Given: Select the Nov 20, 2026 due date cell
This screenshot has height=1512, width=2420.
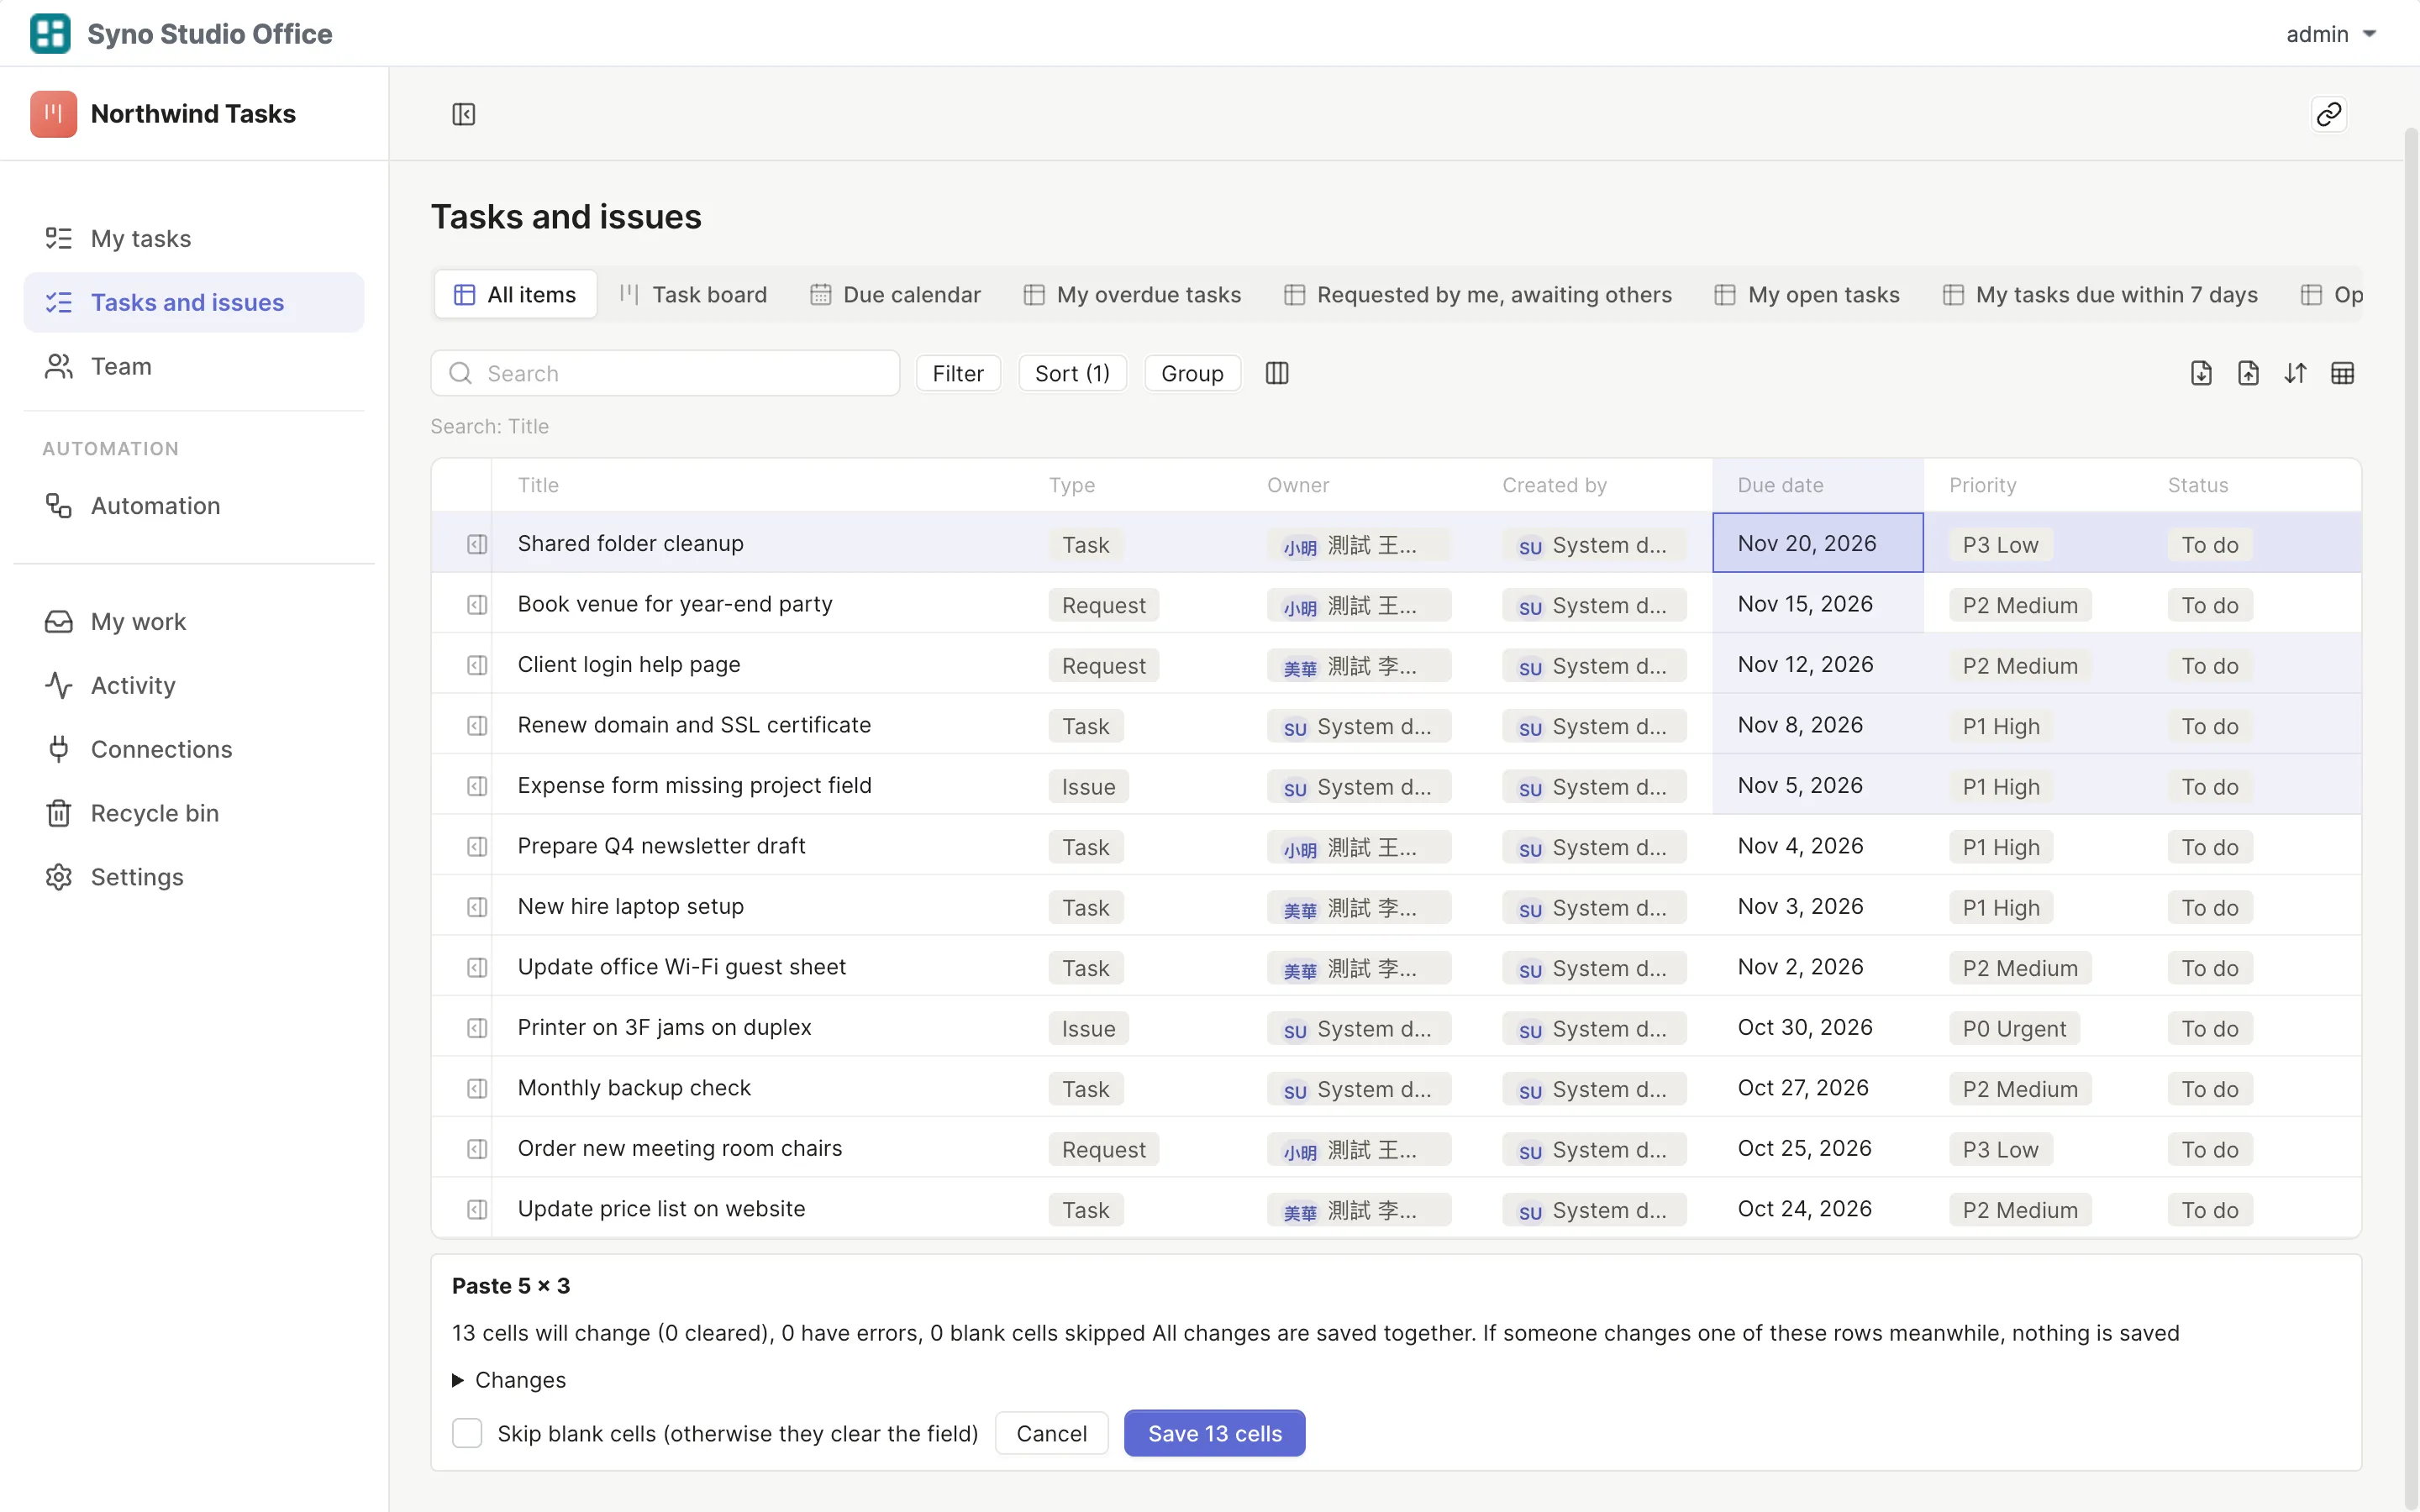Looking at the screenshot, I should [x=1818, y=543].
